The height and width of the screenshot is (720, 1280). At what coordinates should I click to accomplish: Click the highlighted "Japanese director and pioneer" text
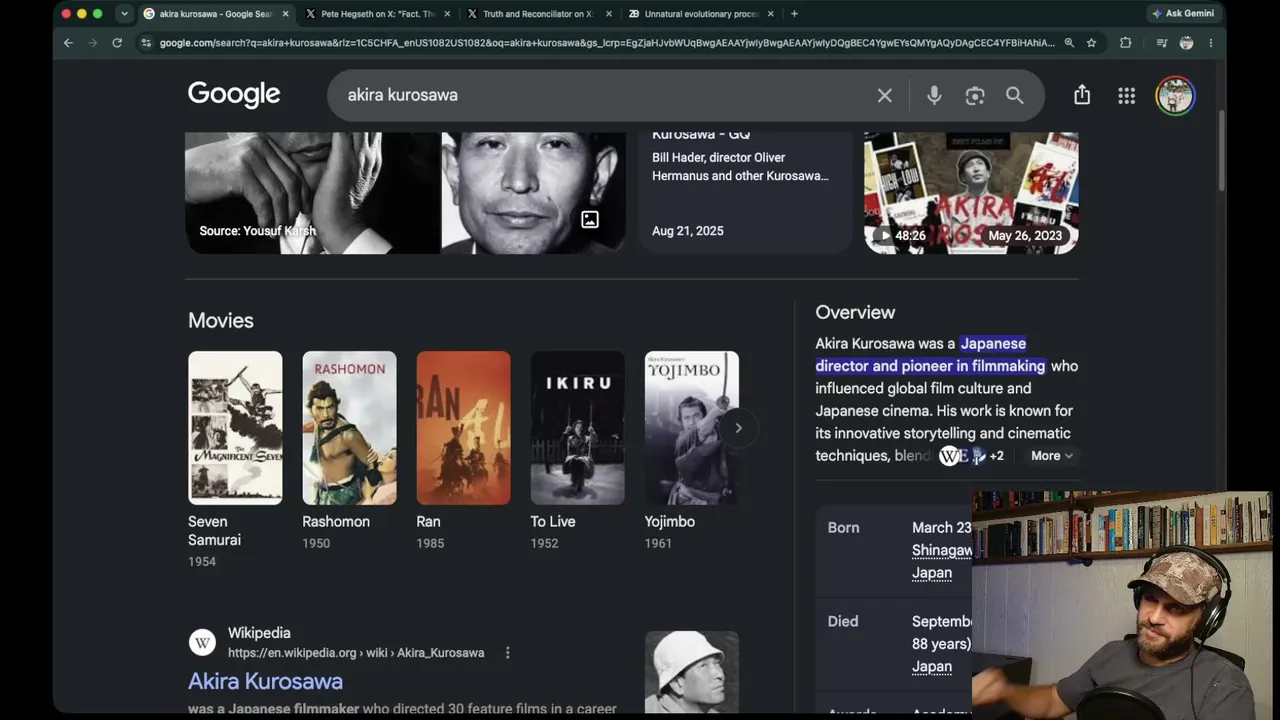click(x=930, y=355)
